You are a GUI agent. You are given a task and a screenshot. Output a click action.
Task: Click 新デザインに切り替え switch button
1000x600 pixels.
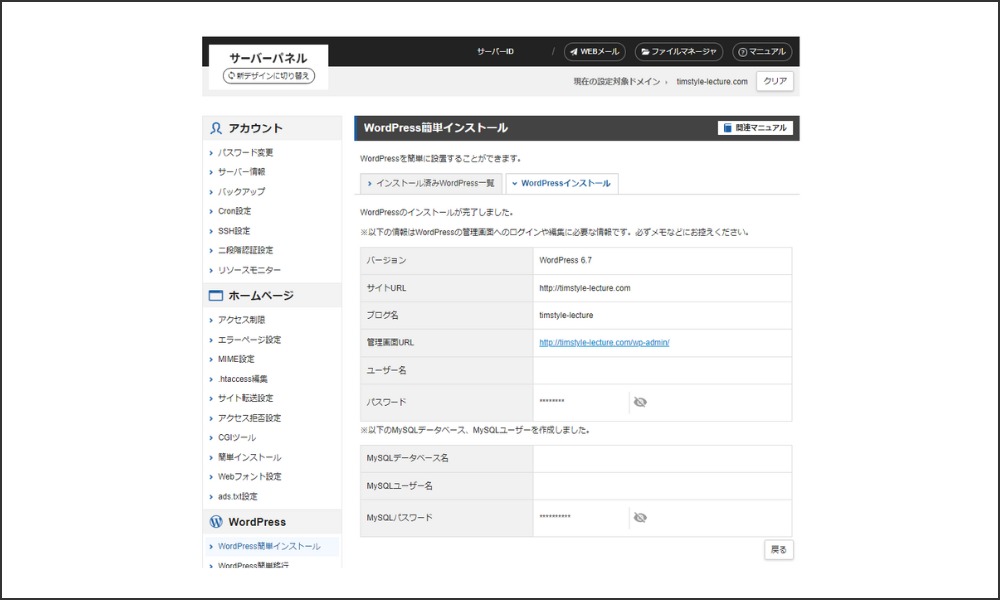coord(268,76)
